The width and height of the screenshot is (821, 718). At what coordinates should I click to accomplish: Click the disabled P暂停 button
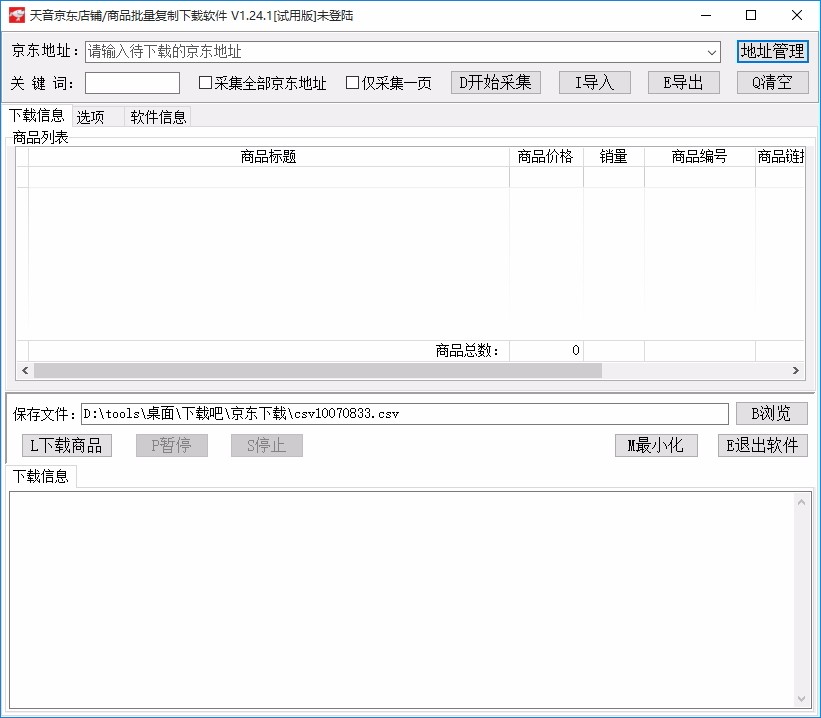click(x=172, y=446)
